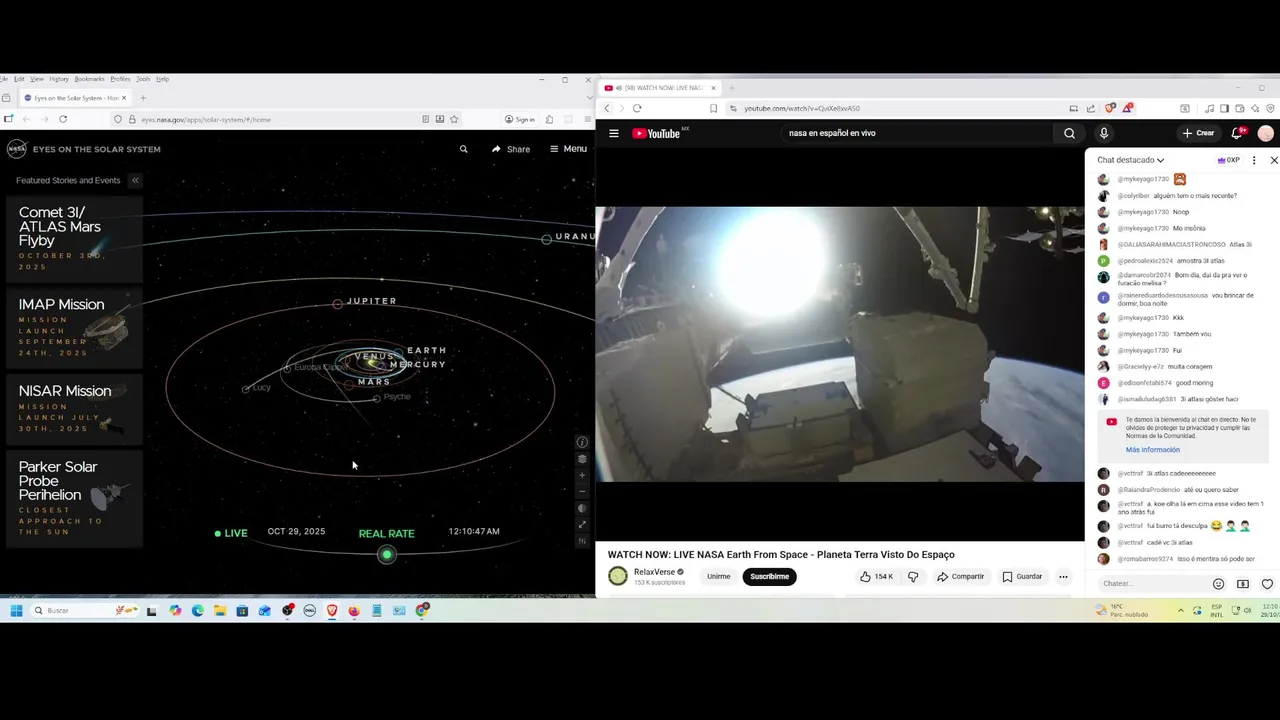
Task: Activate YouTube voice search microphone
Action: pos(1104,133)
